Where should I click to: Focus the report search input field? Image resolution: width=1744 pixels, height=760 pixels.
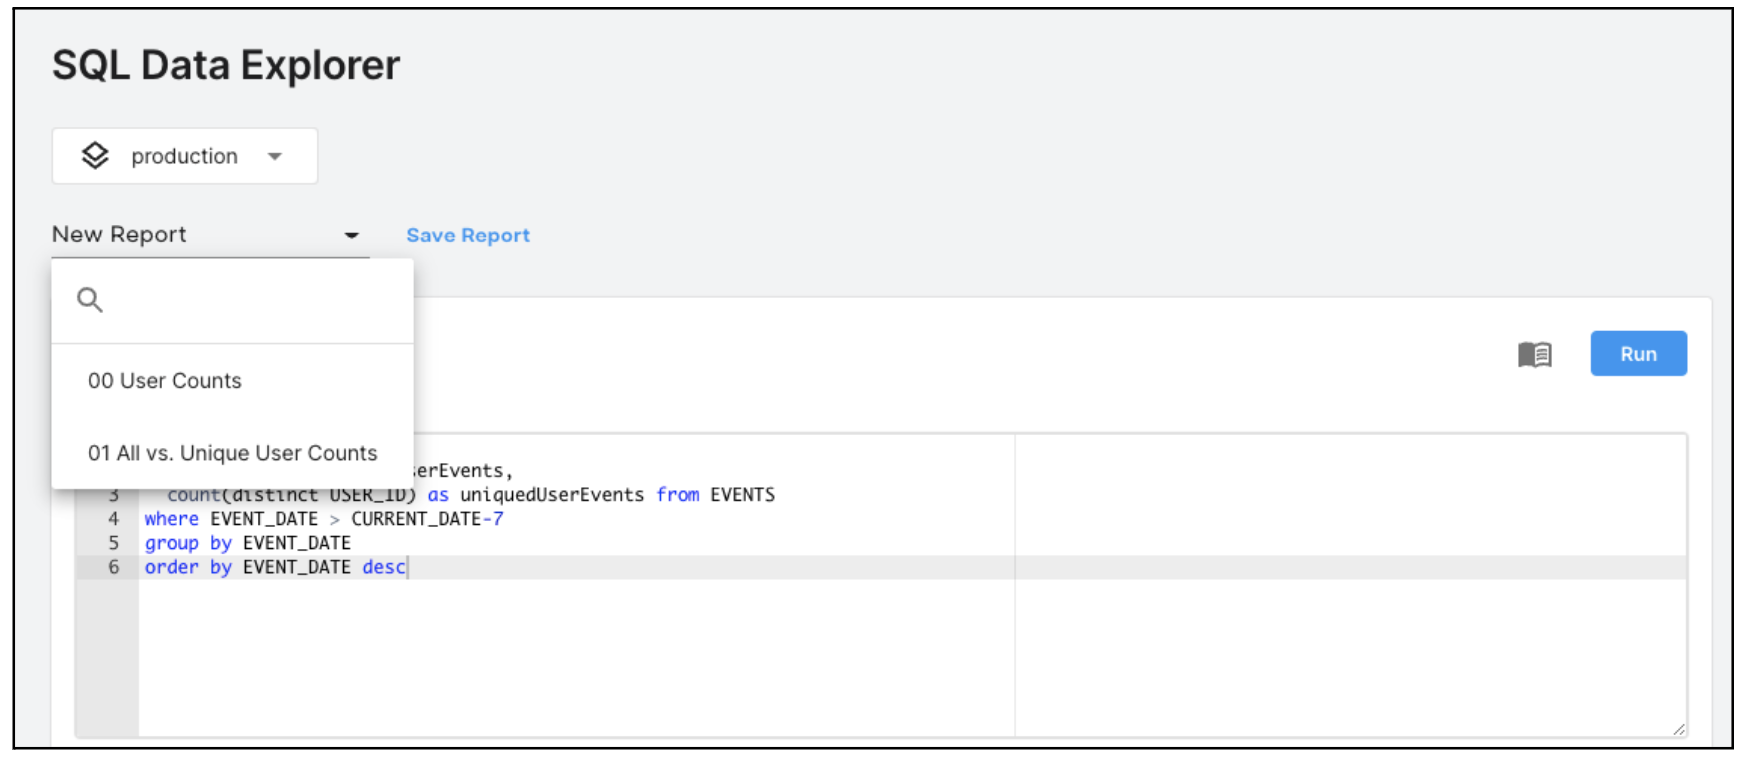point(250,300)
